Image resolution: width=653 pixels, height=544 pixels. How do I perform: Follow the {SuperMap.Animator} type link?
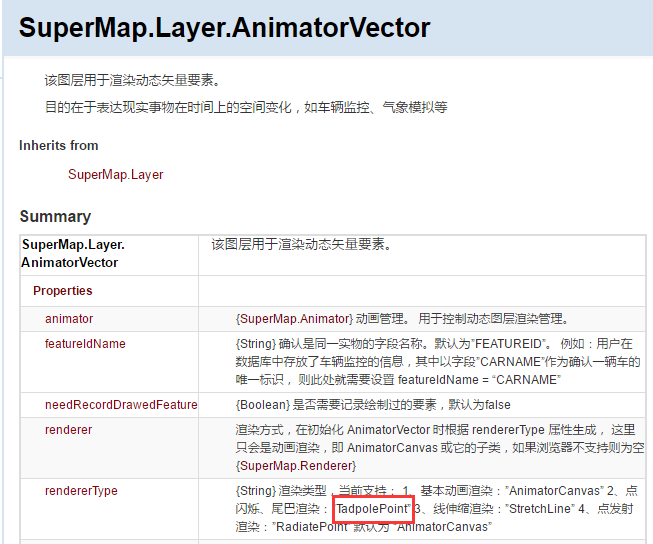(294, 319)
